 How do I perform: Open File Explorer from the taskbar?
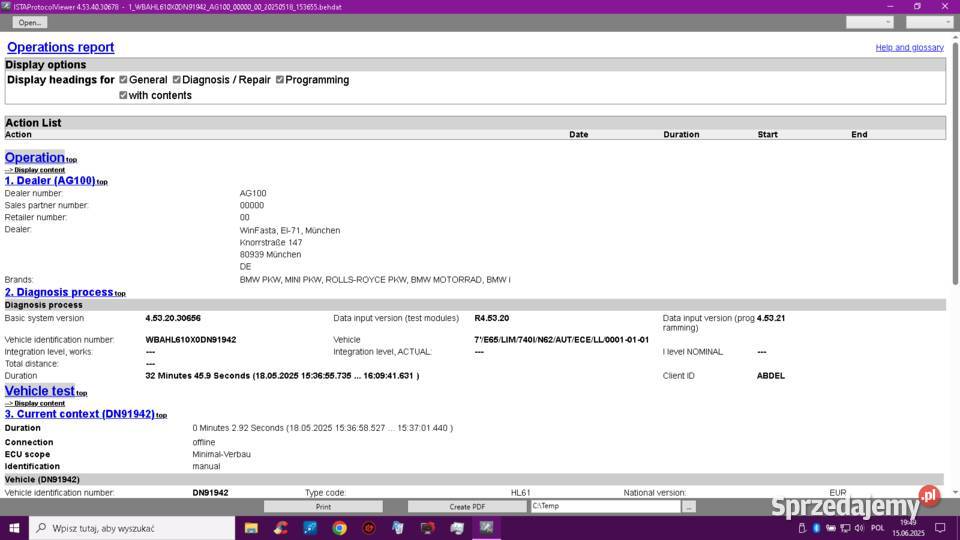click(250, 527)
